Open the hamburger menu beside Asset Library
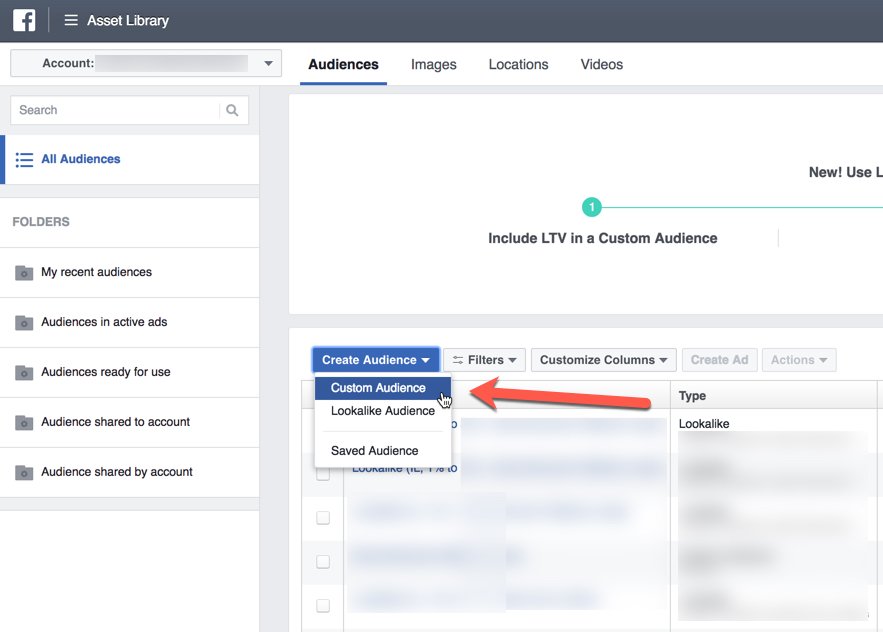The width and height of the screenshot is (883, 632). coord(71,21)
